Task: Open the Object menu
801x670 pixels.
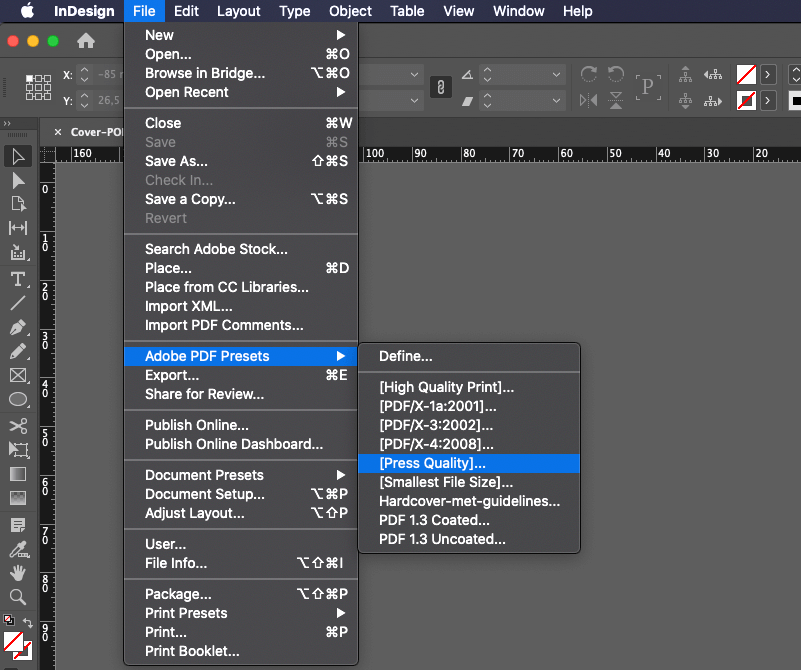Action: pyautogui.click(x=350, y=11)
